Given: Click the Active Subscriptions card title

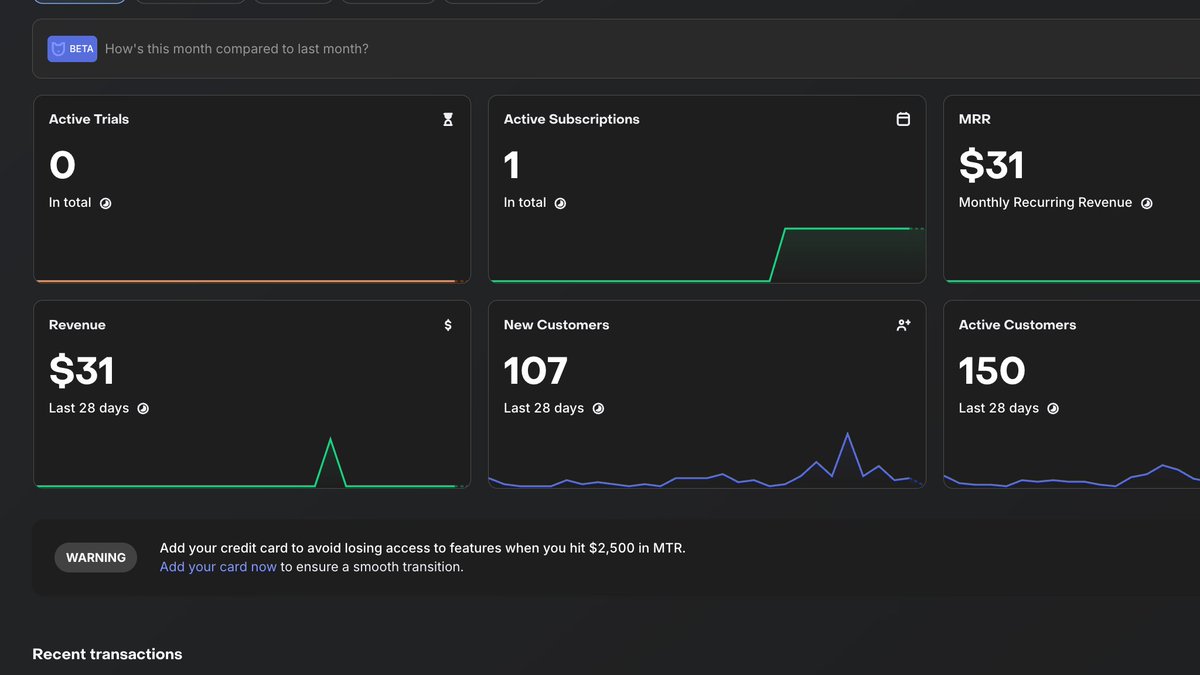Looking at the screenshot, I should (x=572, y=119).
